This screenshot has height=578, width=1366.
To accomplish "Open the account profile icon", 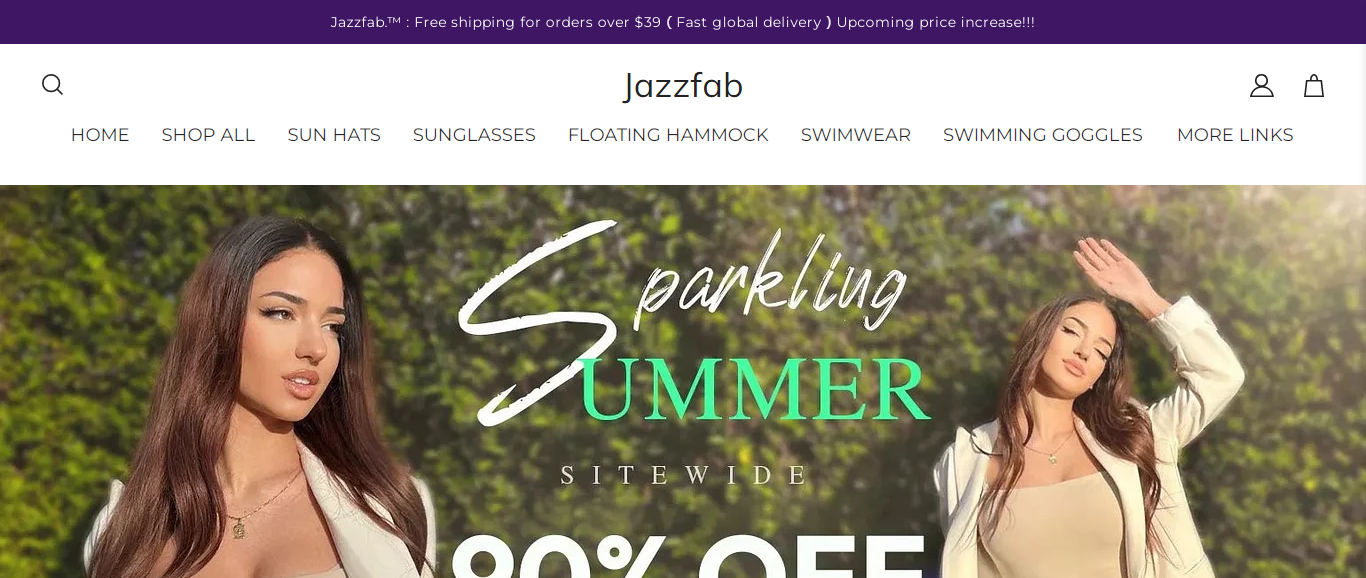I will [x=1262, y=86].
